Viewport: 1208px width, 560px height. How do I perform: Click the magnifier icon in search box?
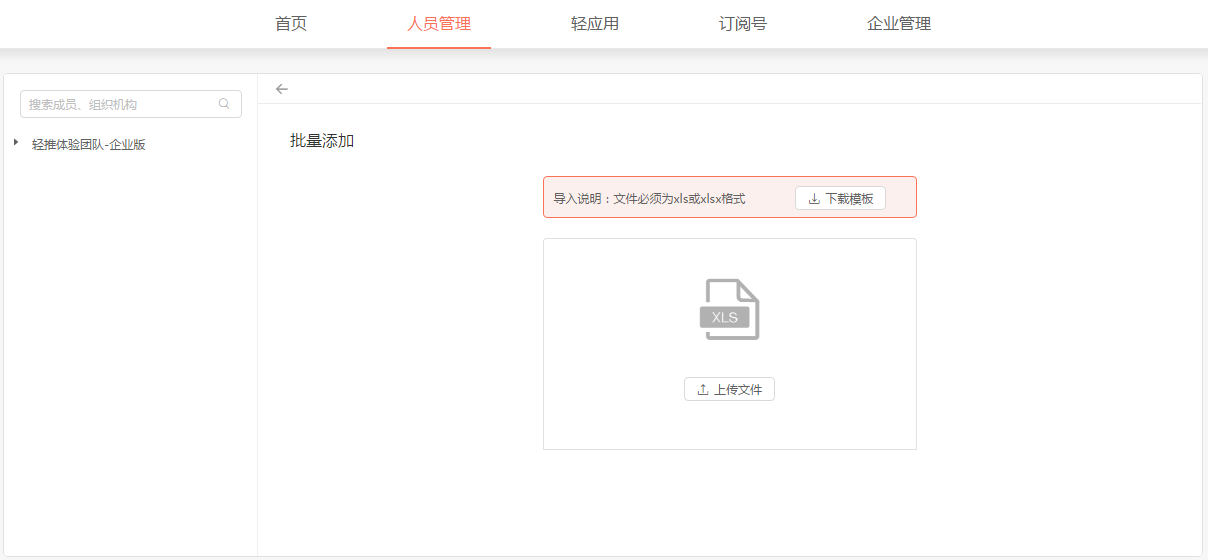(x=224, y=104)
